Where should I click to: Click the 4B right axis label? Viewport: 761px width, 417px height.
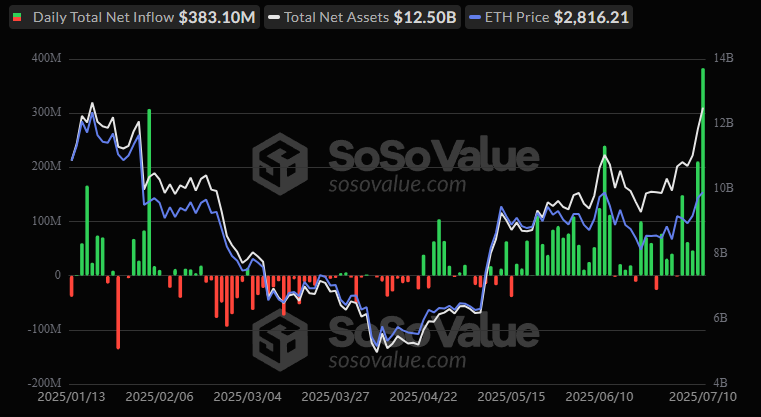(x=723, y=383)
